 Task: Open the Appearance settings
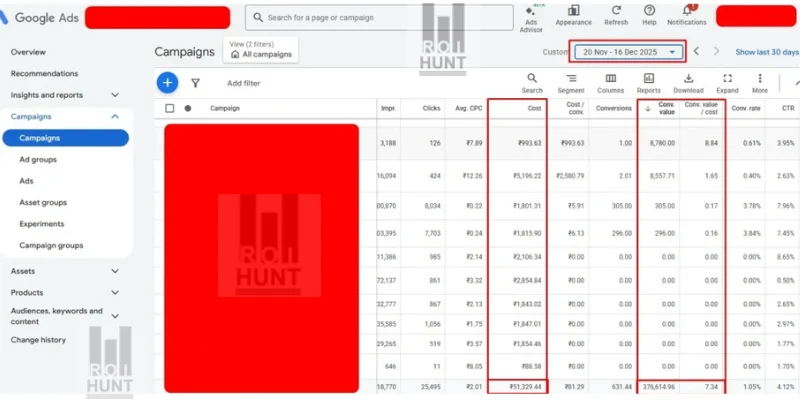click(x=573, y=16)
